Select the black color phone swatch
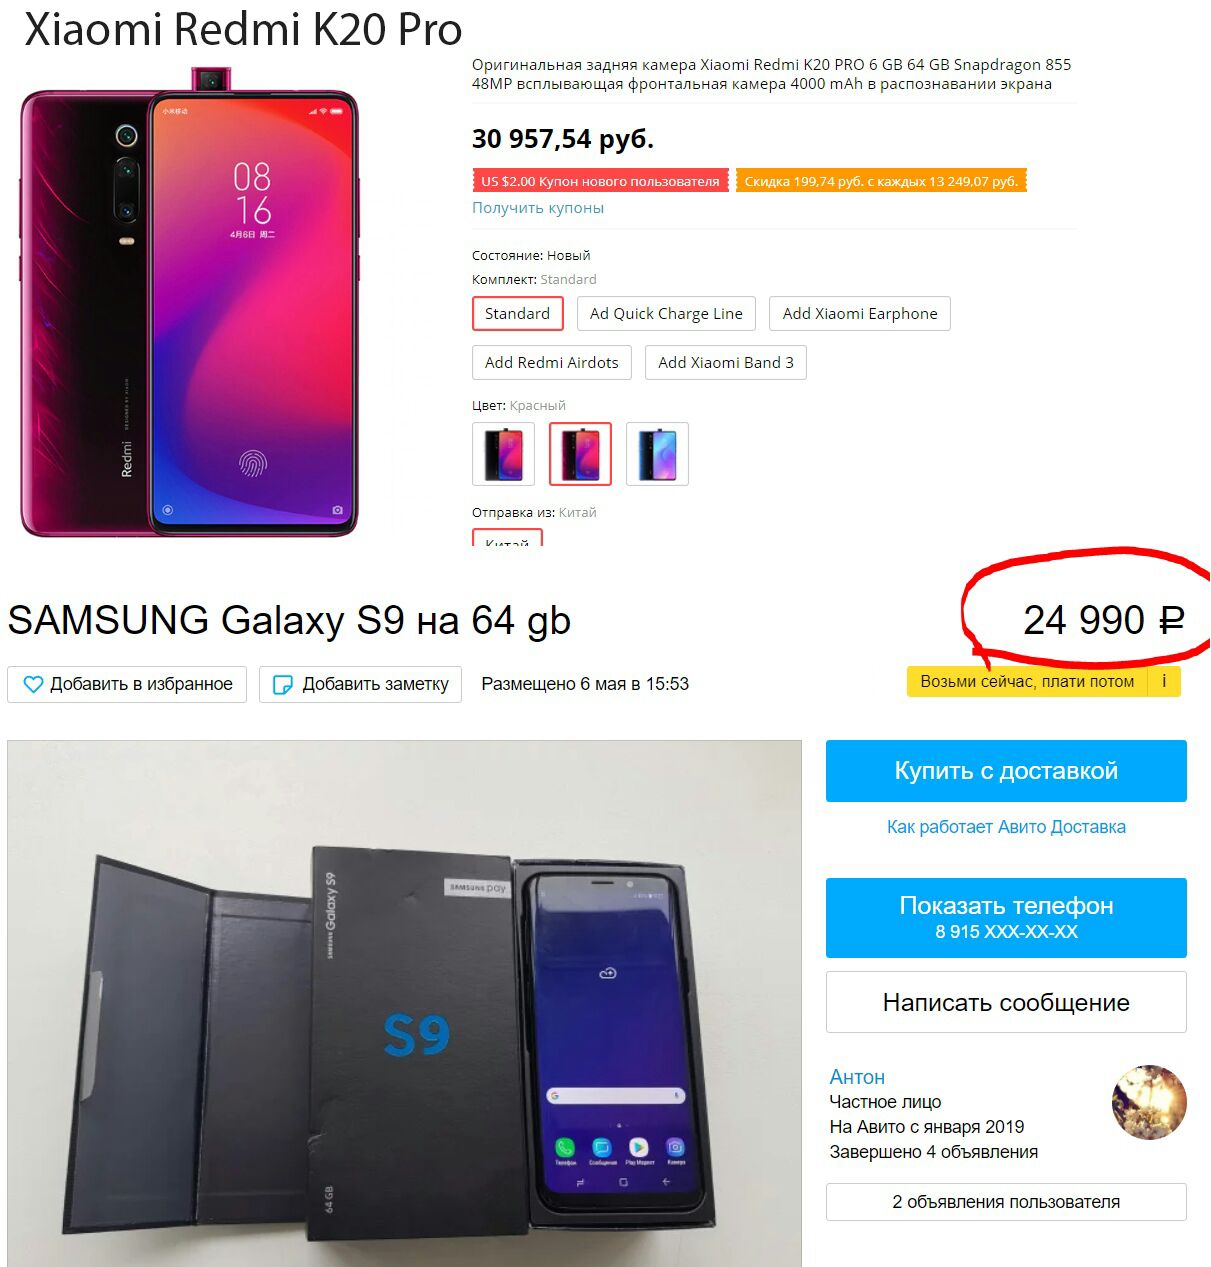 click(x=504, y=454)
